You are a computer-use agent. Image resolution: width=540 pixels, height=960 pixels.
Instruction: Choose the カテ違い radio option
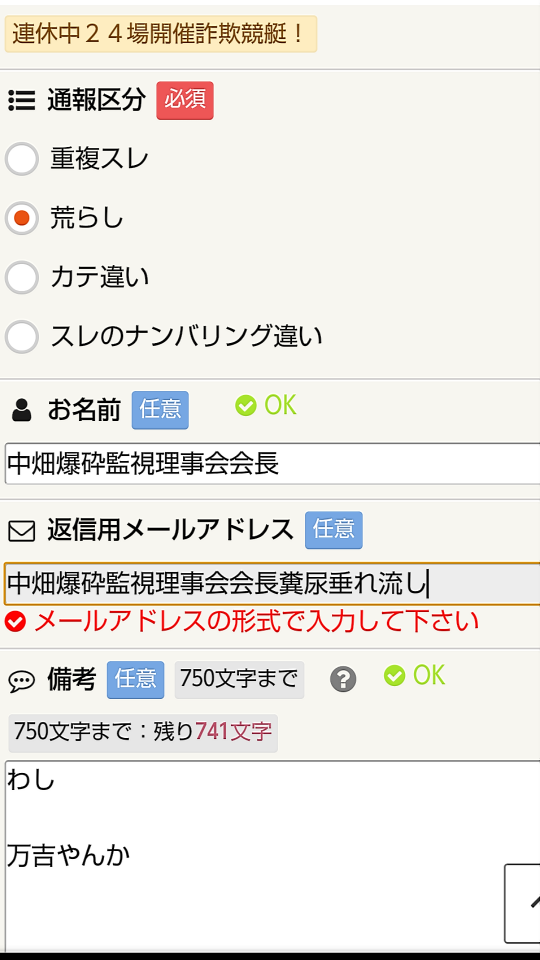21,277
